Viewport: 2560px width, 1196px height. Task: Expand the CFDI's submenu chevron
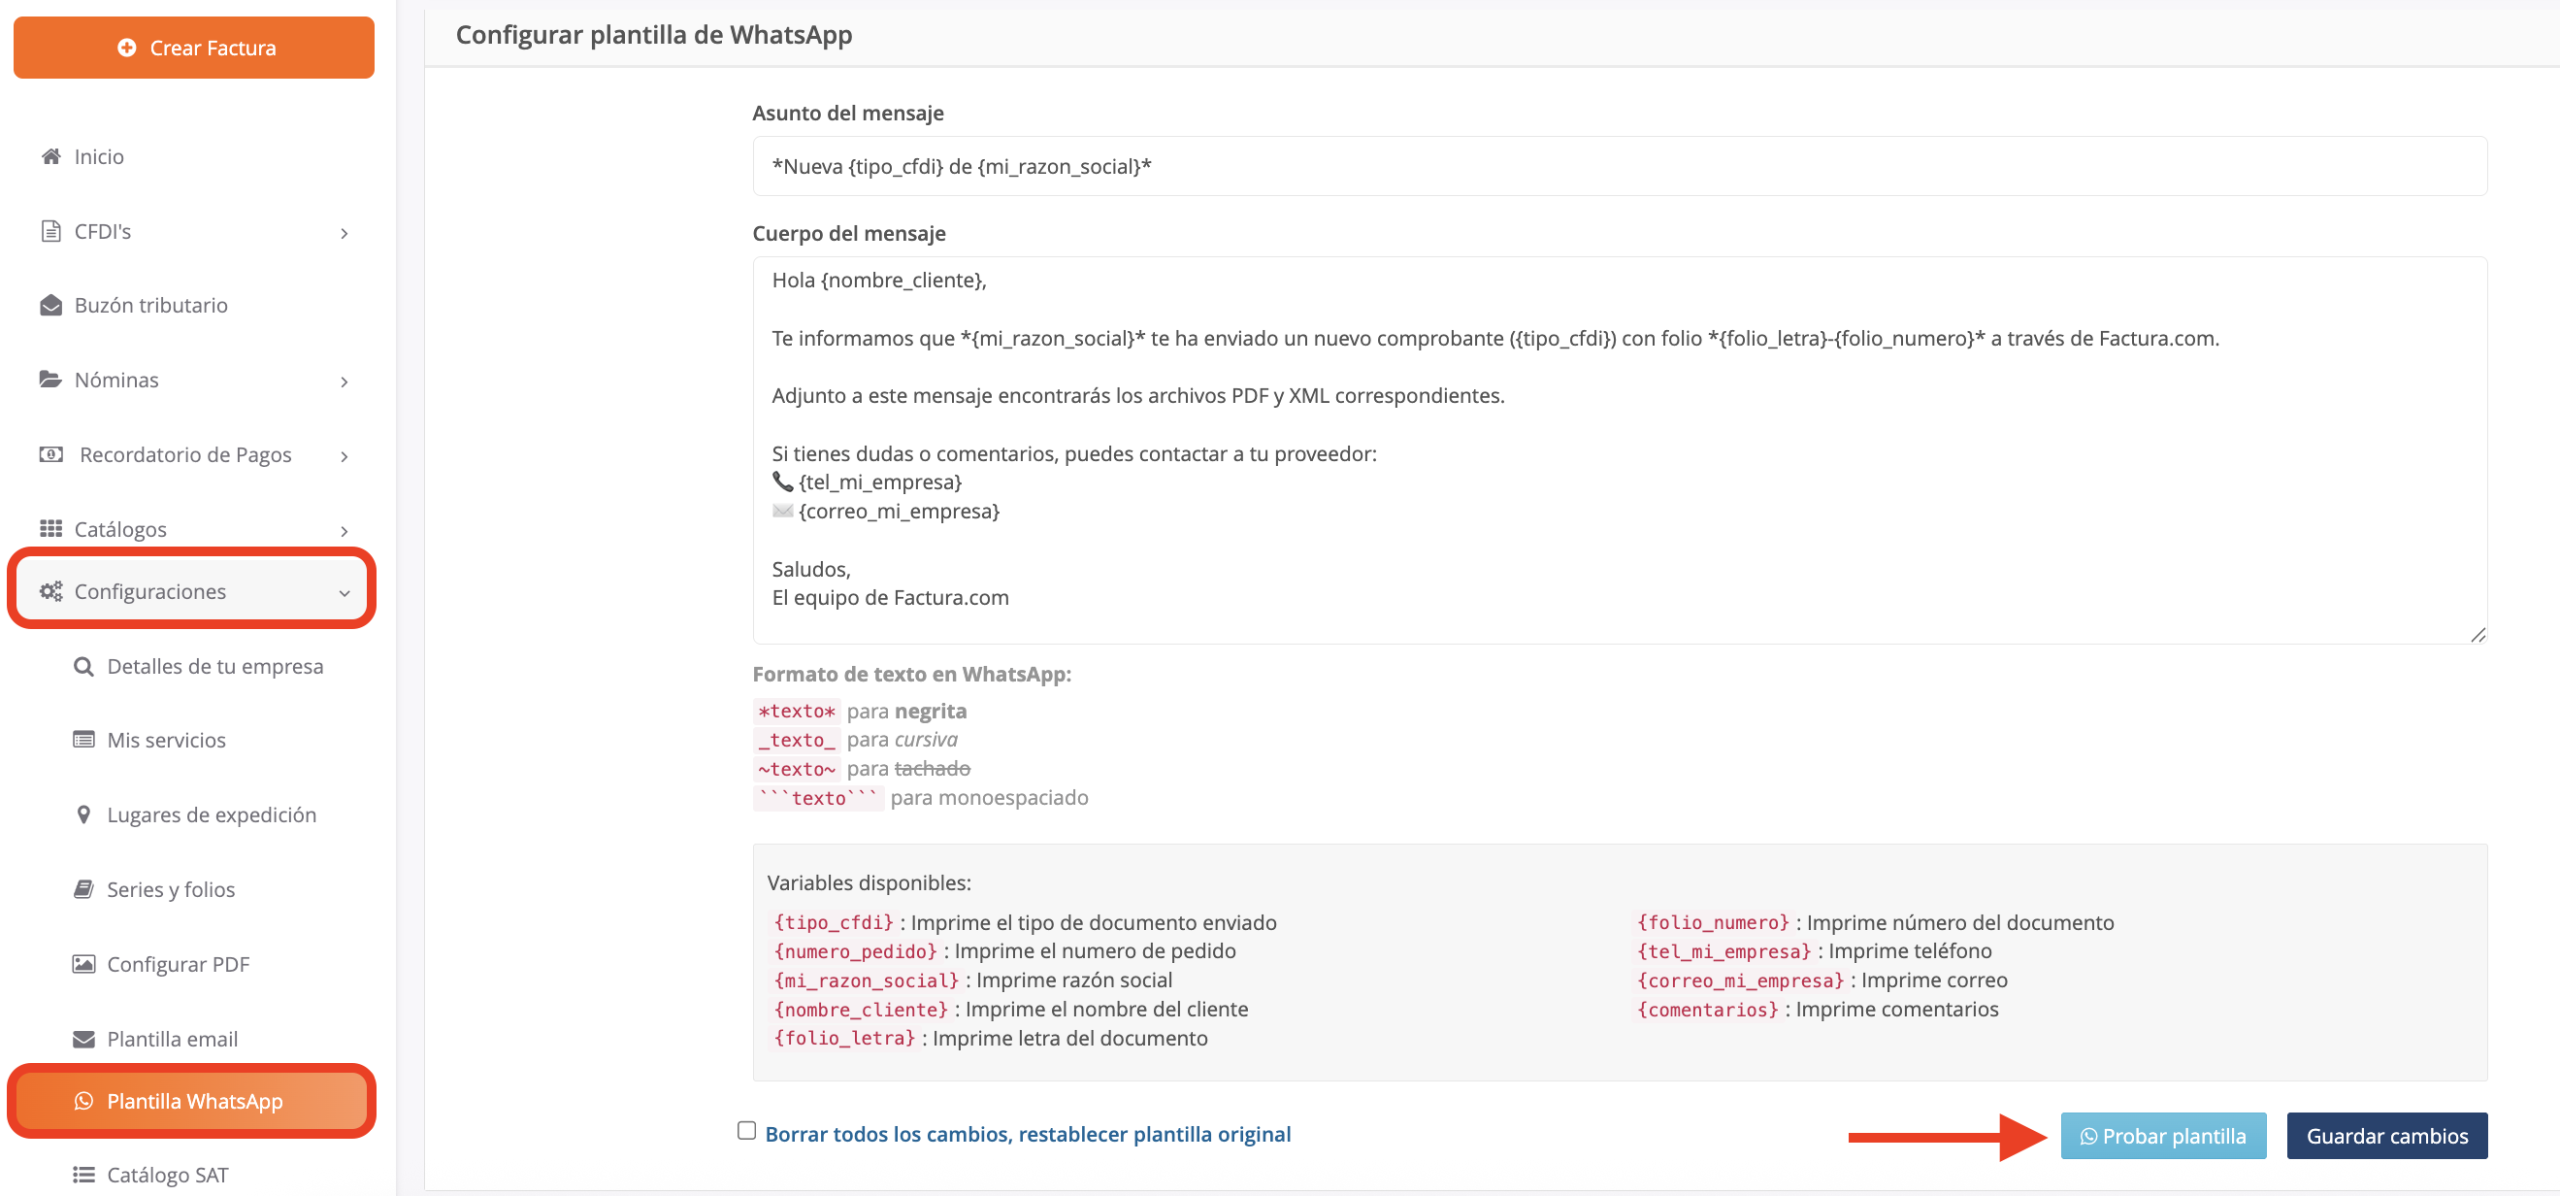pyautogui.click(x=344, y=233)
